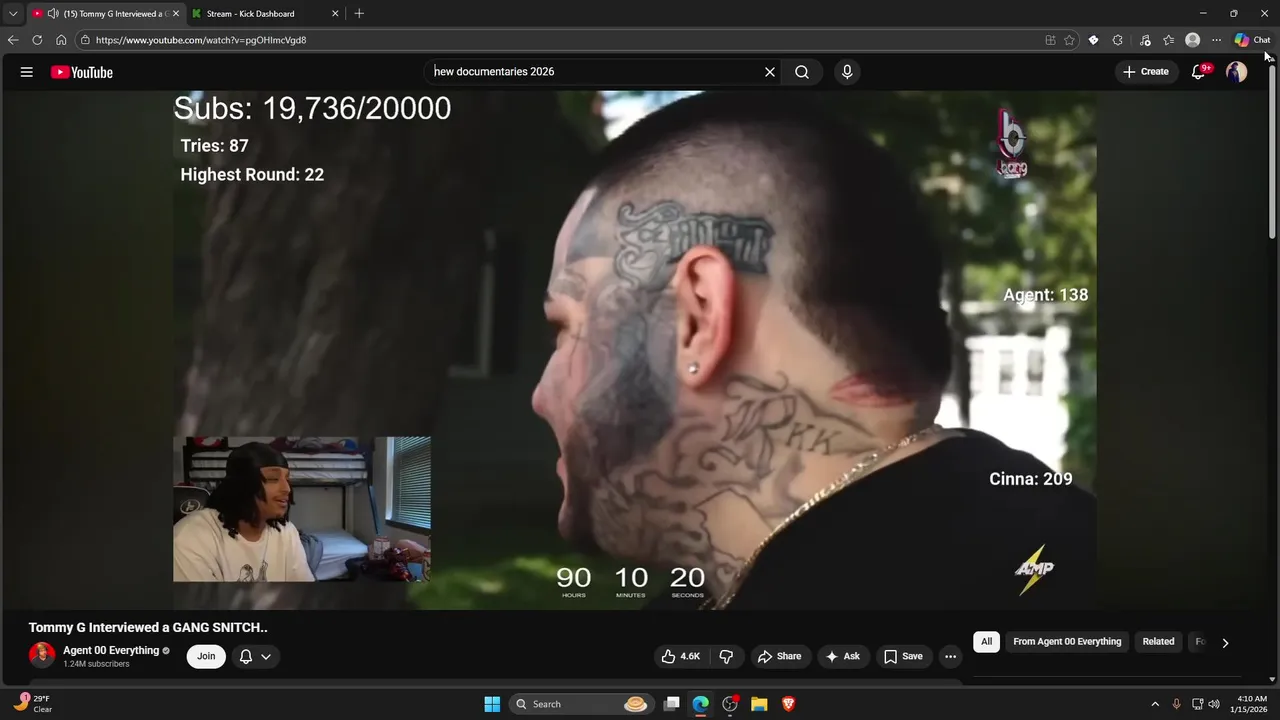This screenshot has width=1280, height=720.
Task: Dislike the video with thumbs down
Action: click(727, 656)
